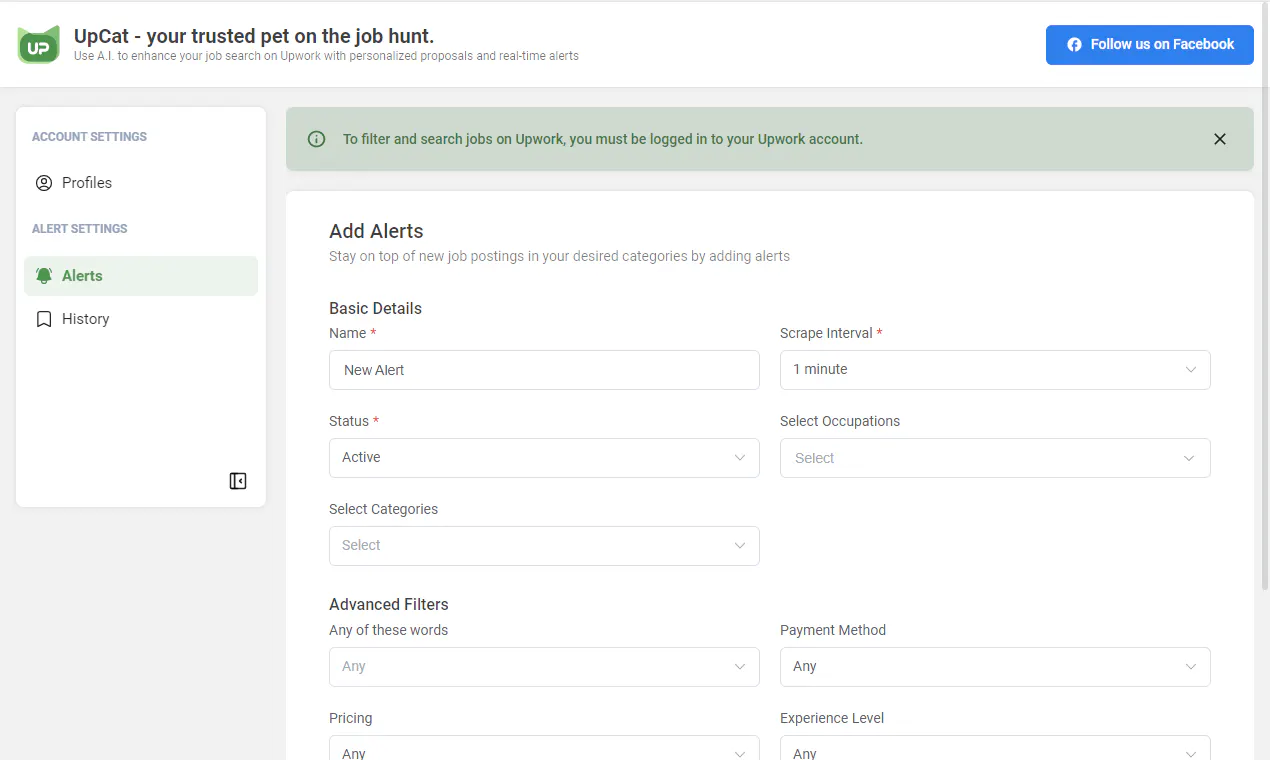
Task: Open the Payment Method dropdown
Action: point(995,667)
